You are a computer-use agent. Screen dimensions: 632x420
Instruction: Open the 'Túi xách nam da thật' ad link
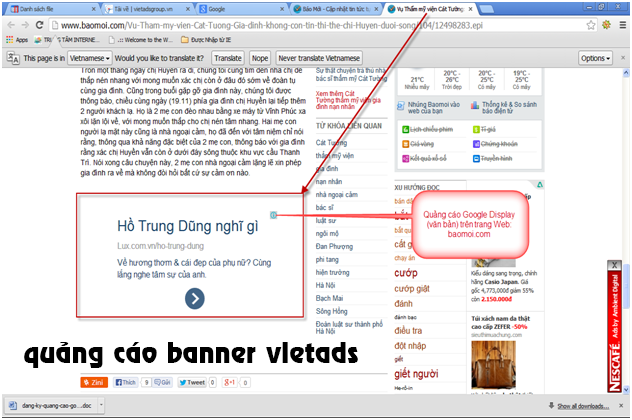[x=500, y=322]
